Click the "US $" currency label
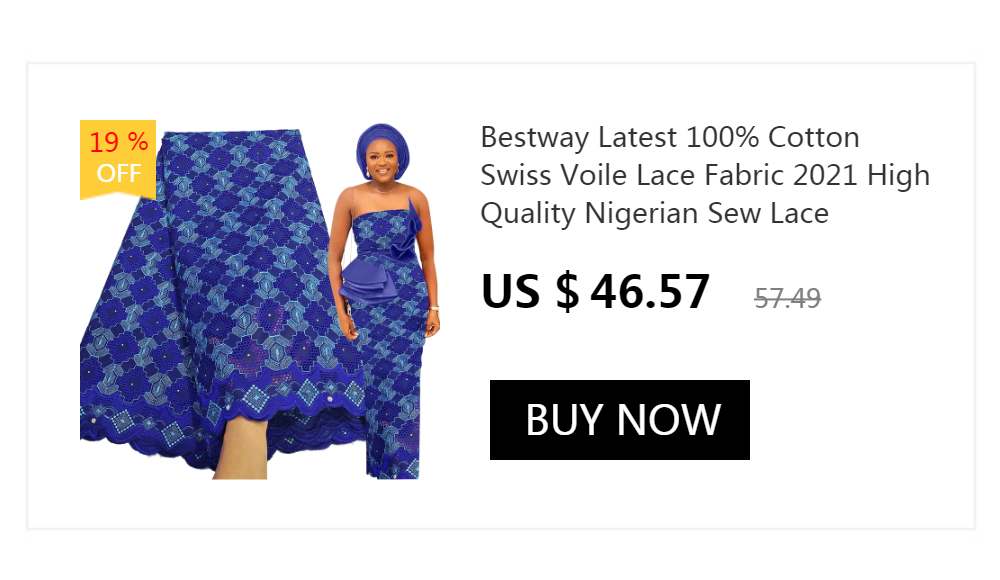Image resolution: width=1000 pixels, height=580 pixels. [x=529, y=292]
